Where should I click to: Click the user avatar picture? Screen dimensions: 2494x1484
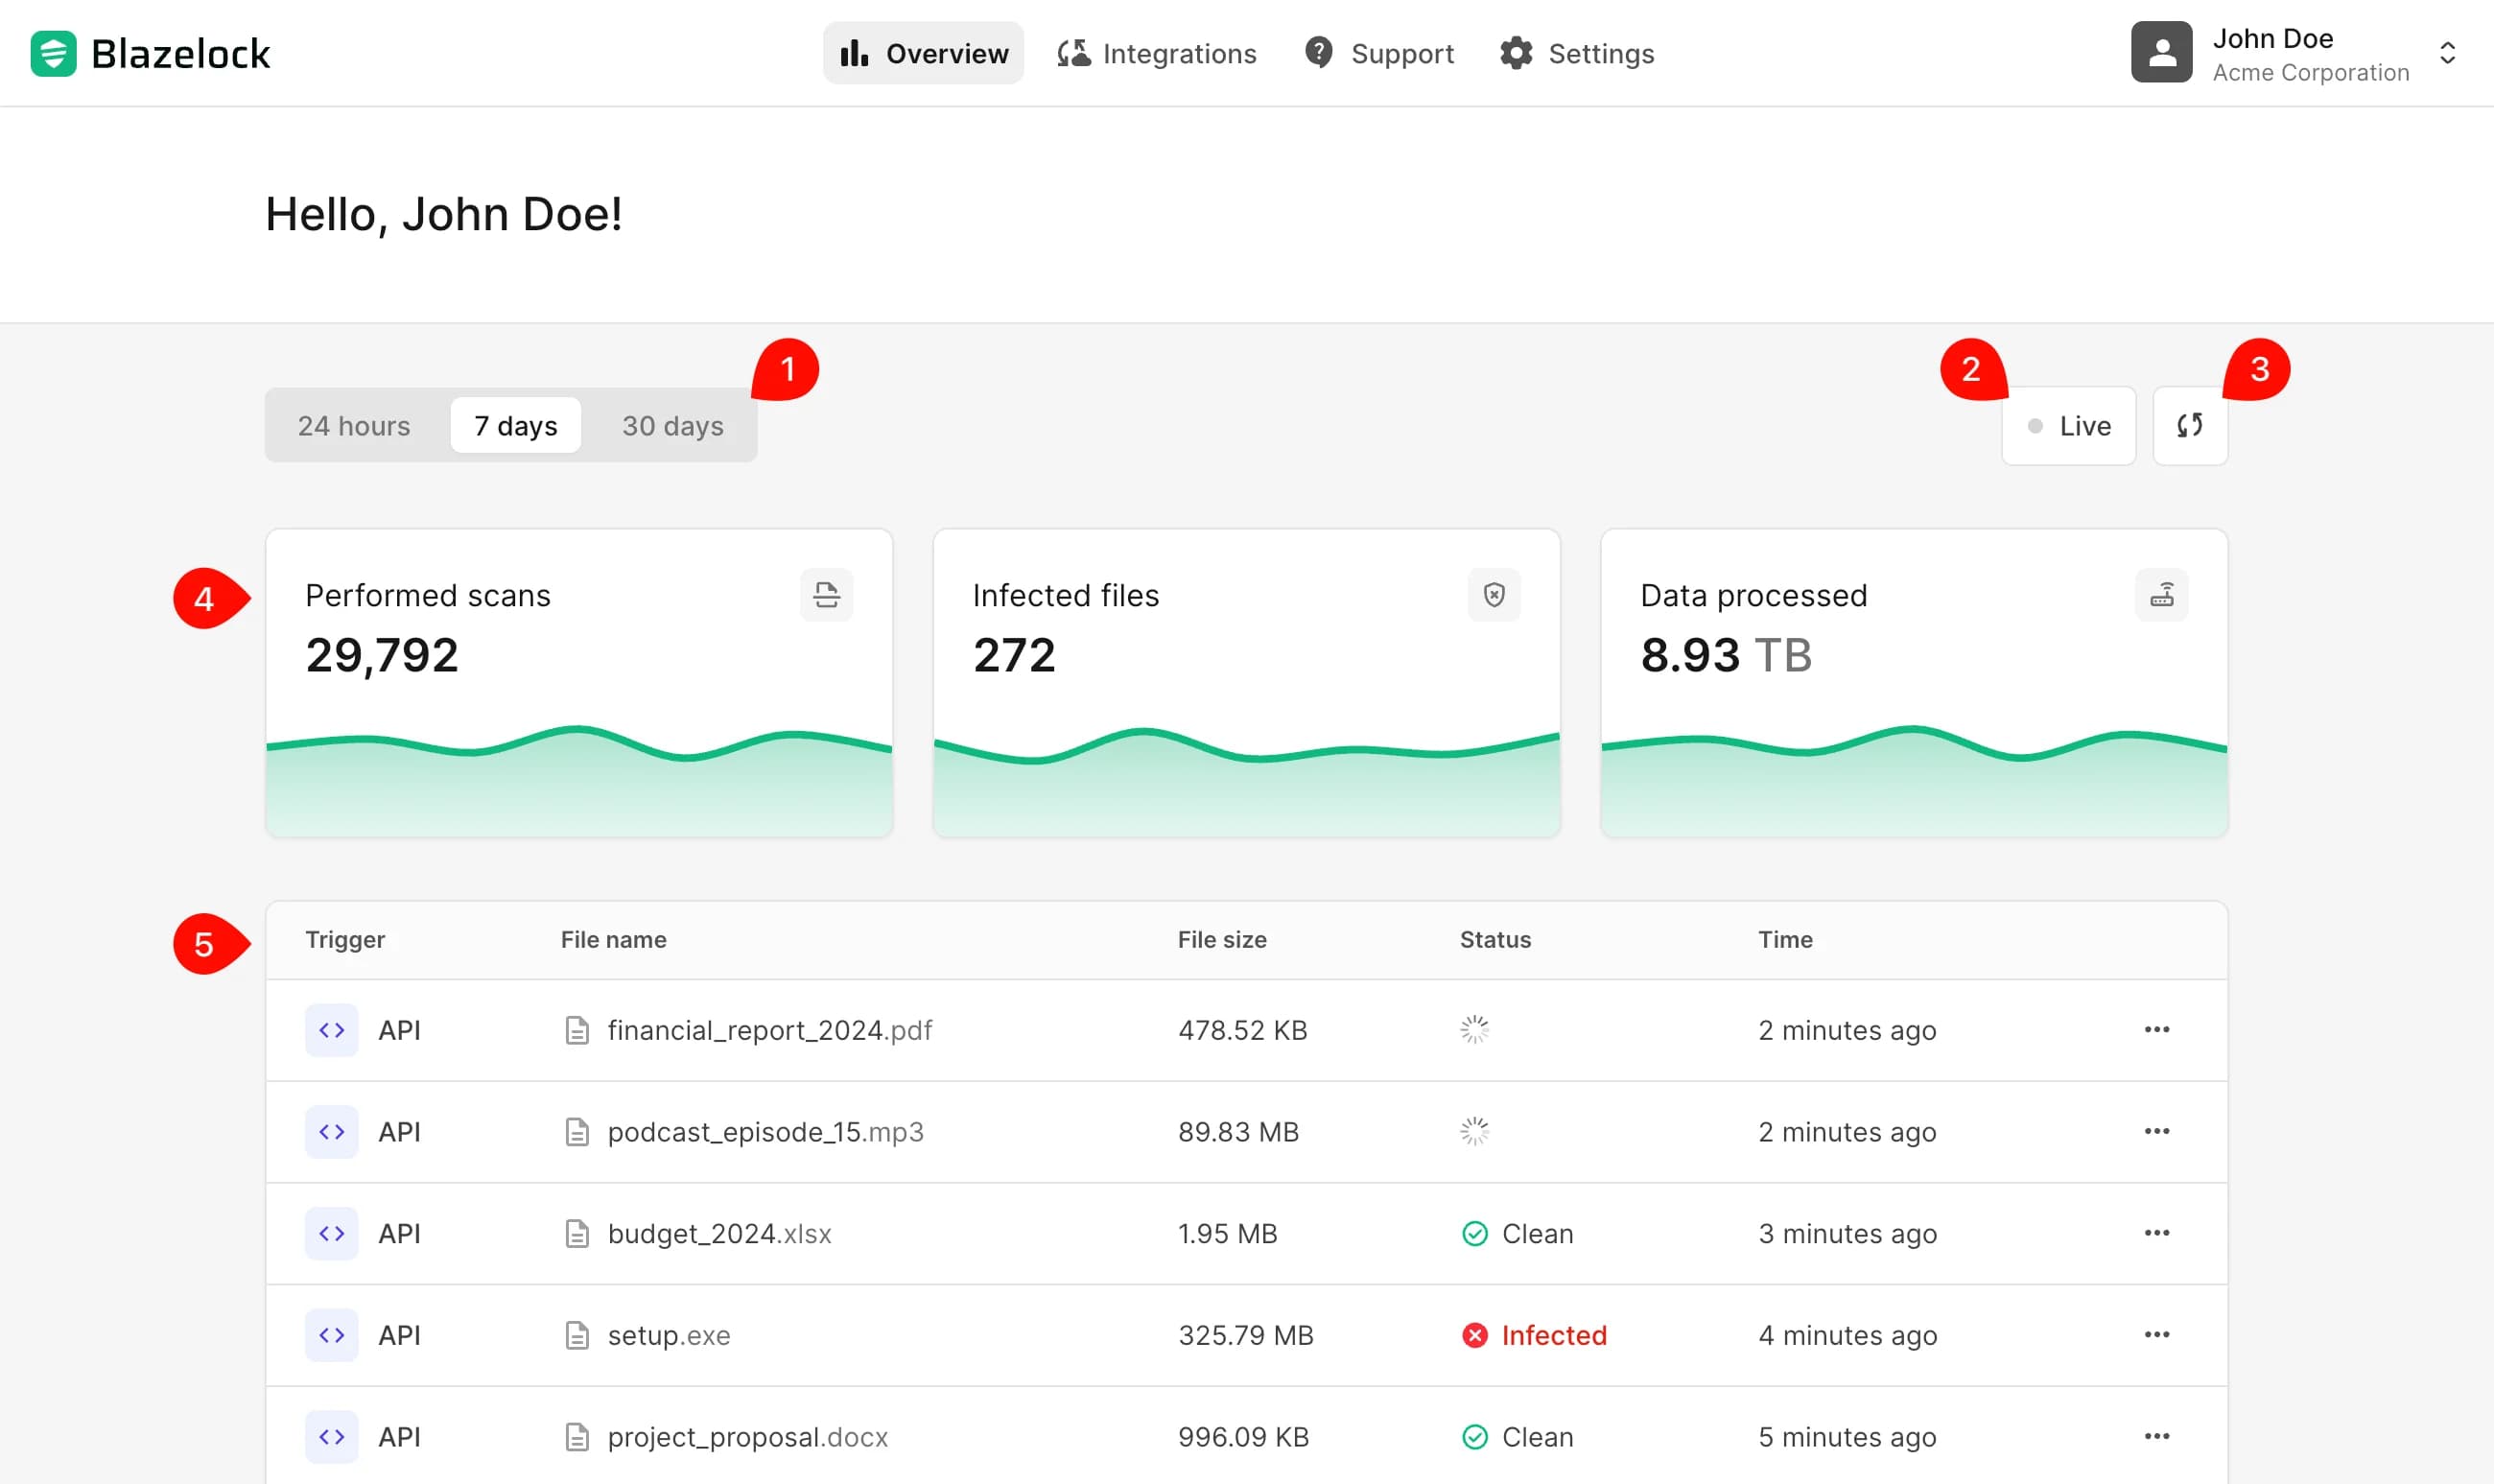2160,52
